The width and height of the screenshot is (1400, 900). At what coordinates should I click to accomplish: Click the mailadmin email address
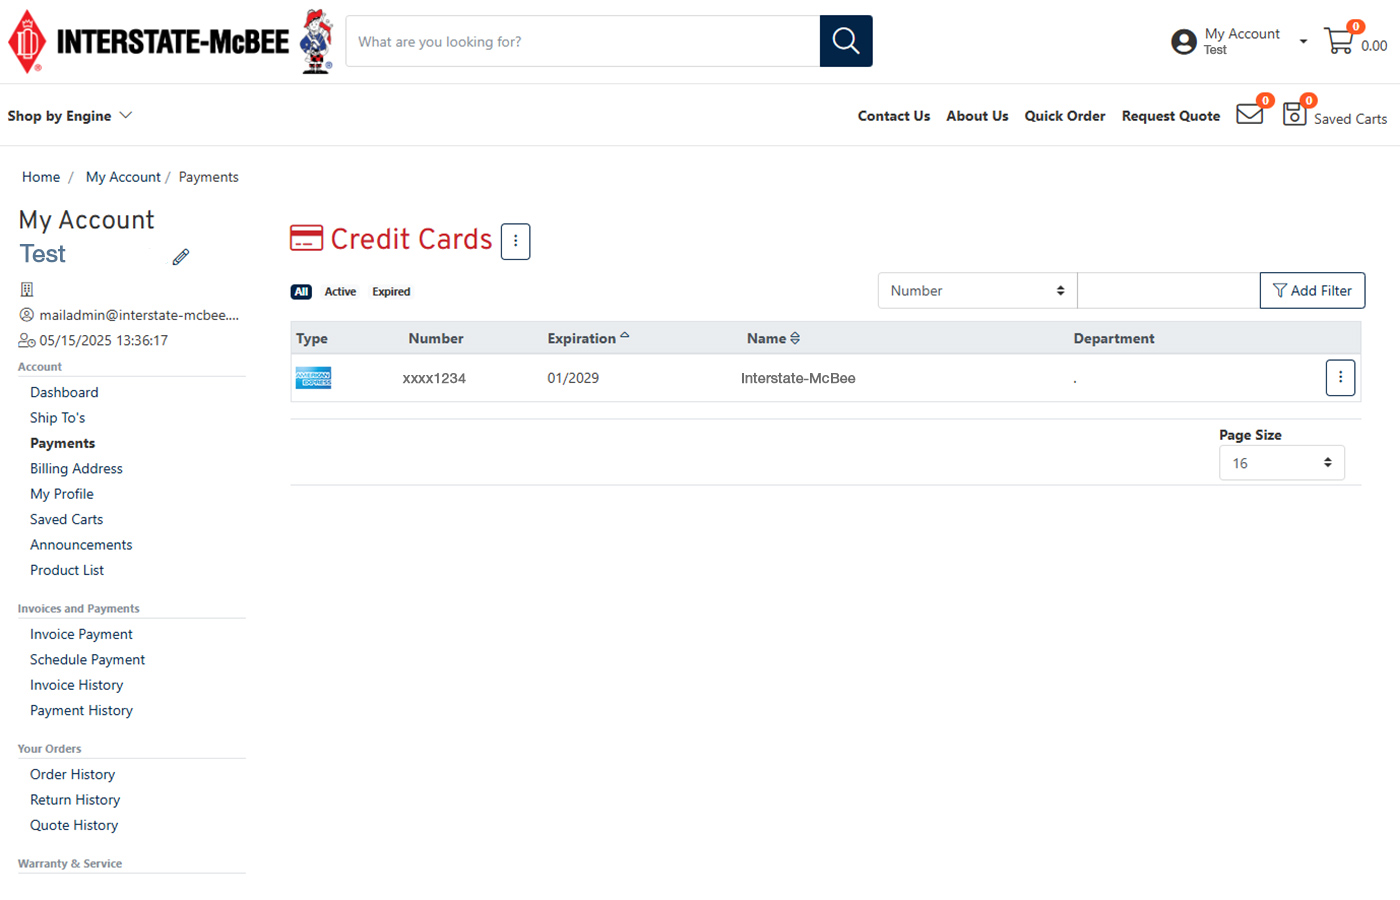(139, 315)
